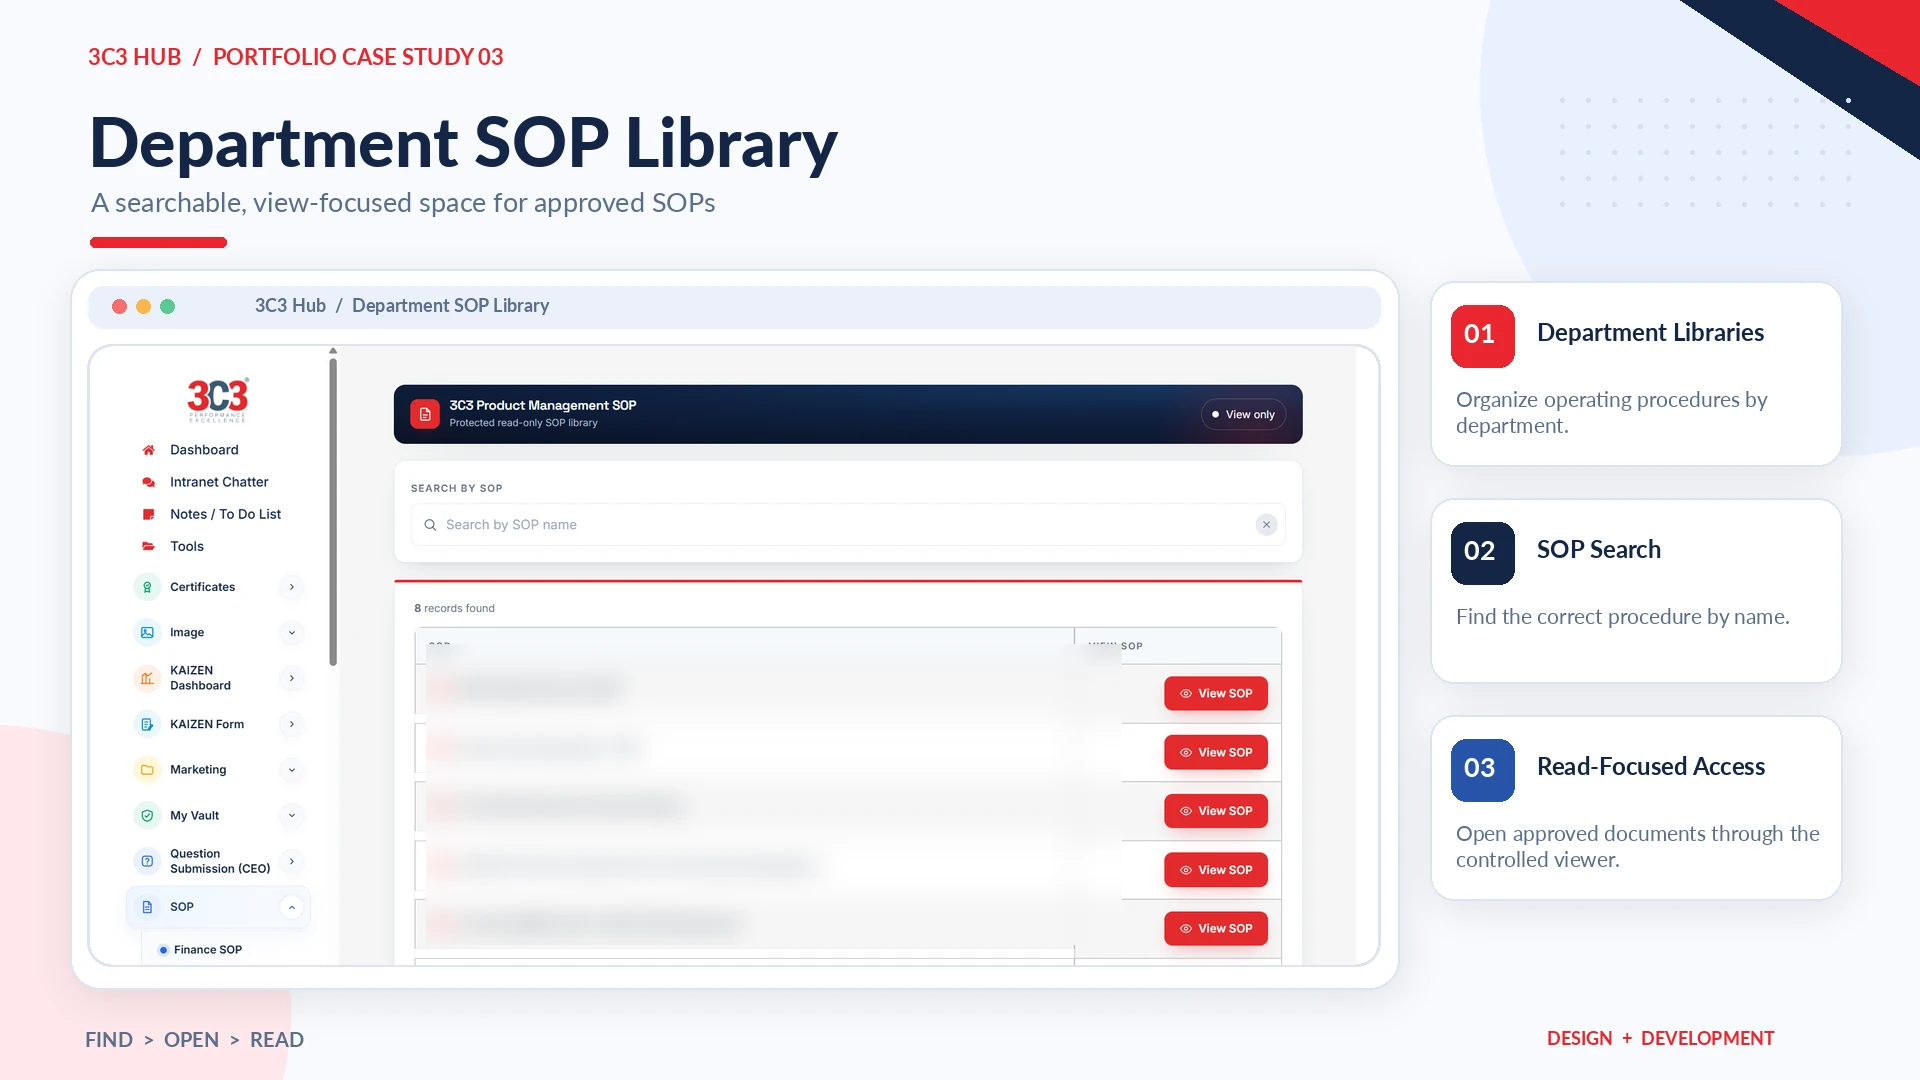Click the sidebar vertical scrollbar
The image size is (1920, 1080).
pyautogui.click(x=333, y=512)
